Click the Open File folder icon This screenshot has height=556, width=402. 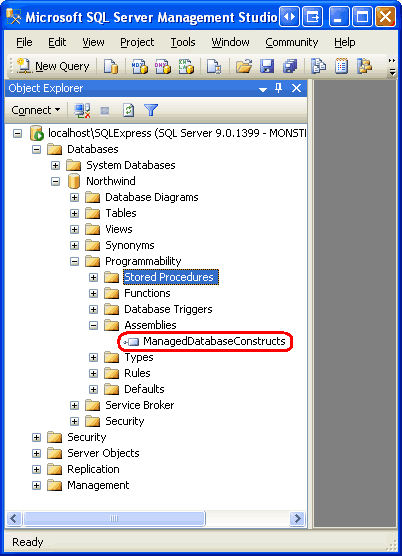click(244, 66)
